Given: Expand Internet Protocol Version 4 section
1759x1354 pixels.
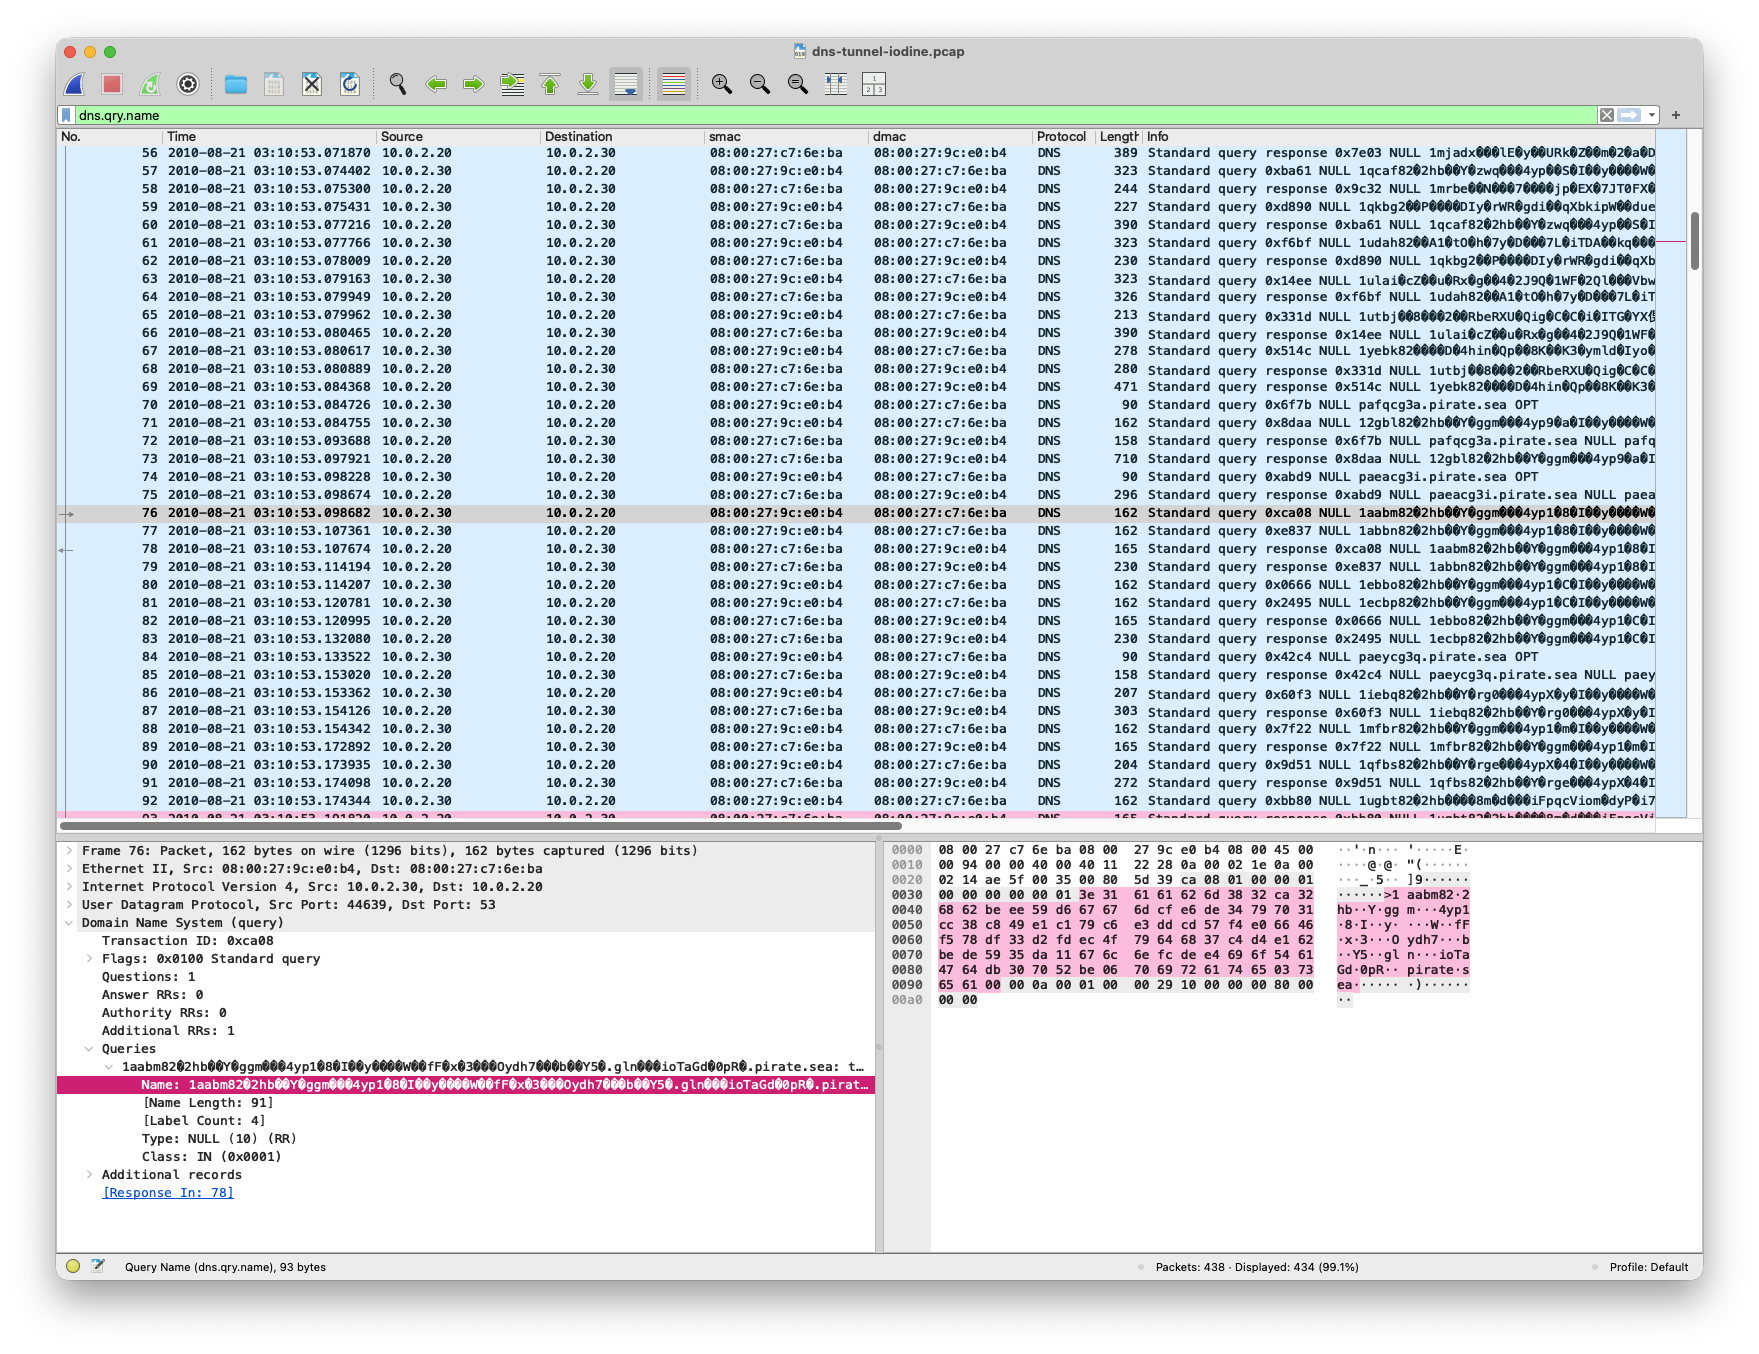Looking at the screenshot, I should 69,887.
